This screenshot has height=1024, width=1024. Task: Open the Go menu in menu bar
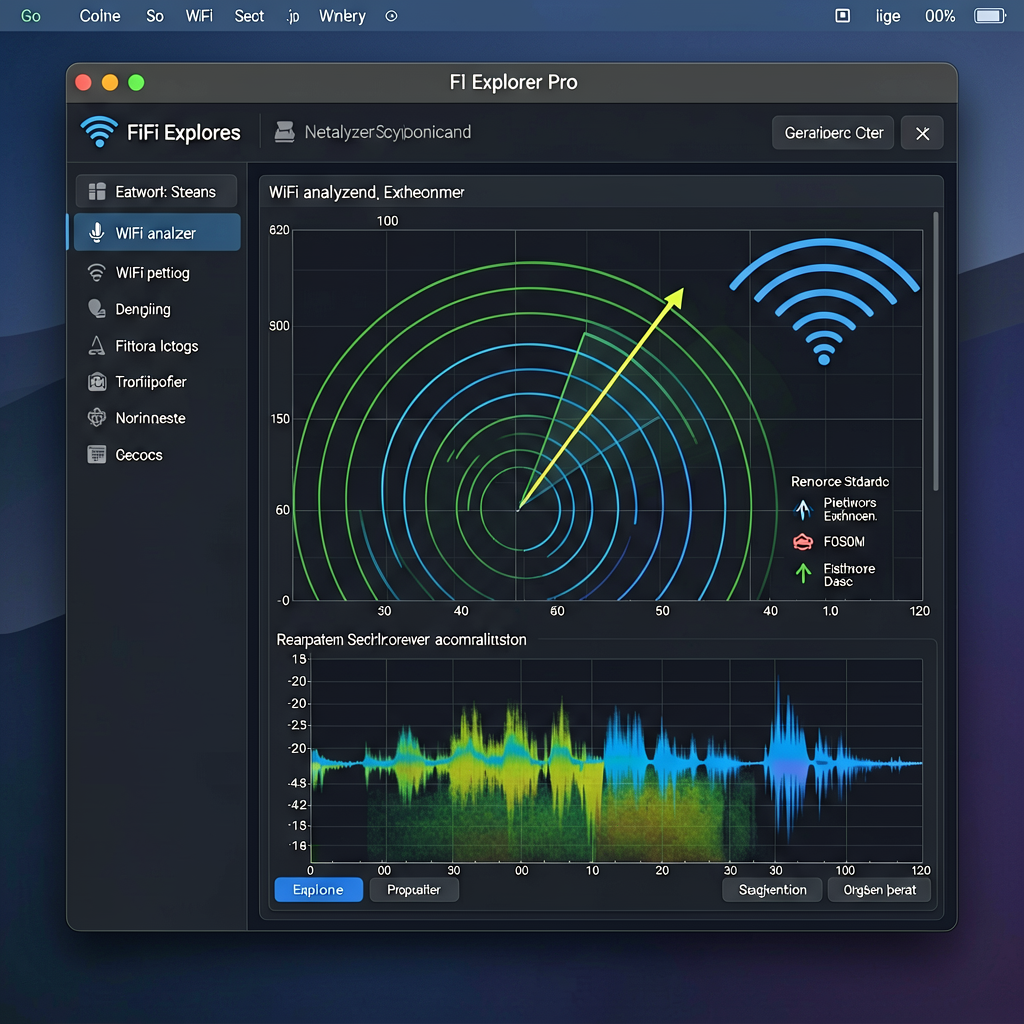pos(31,16)
